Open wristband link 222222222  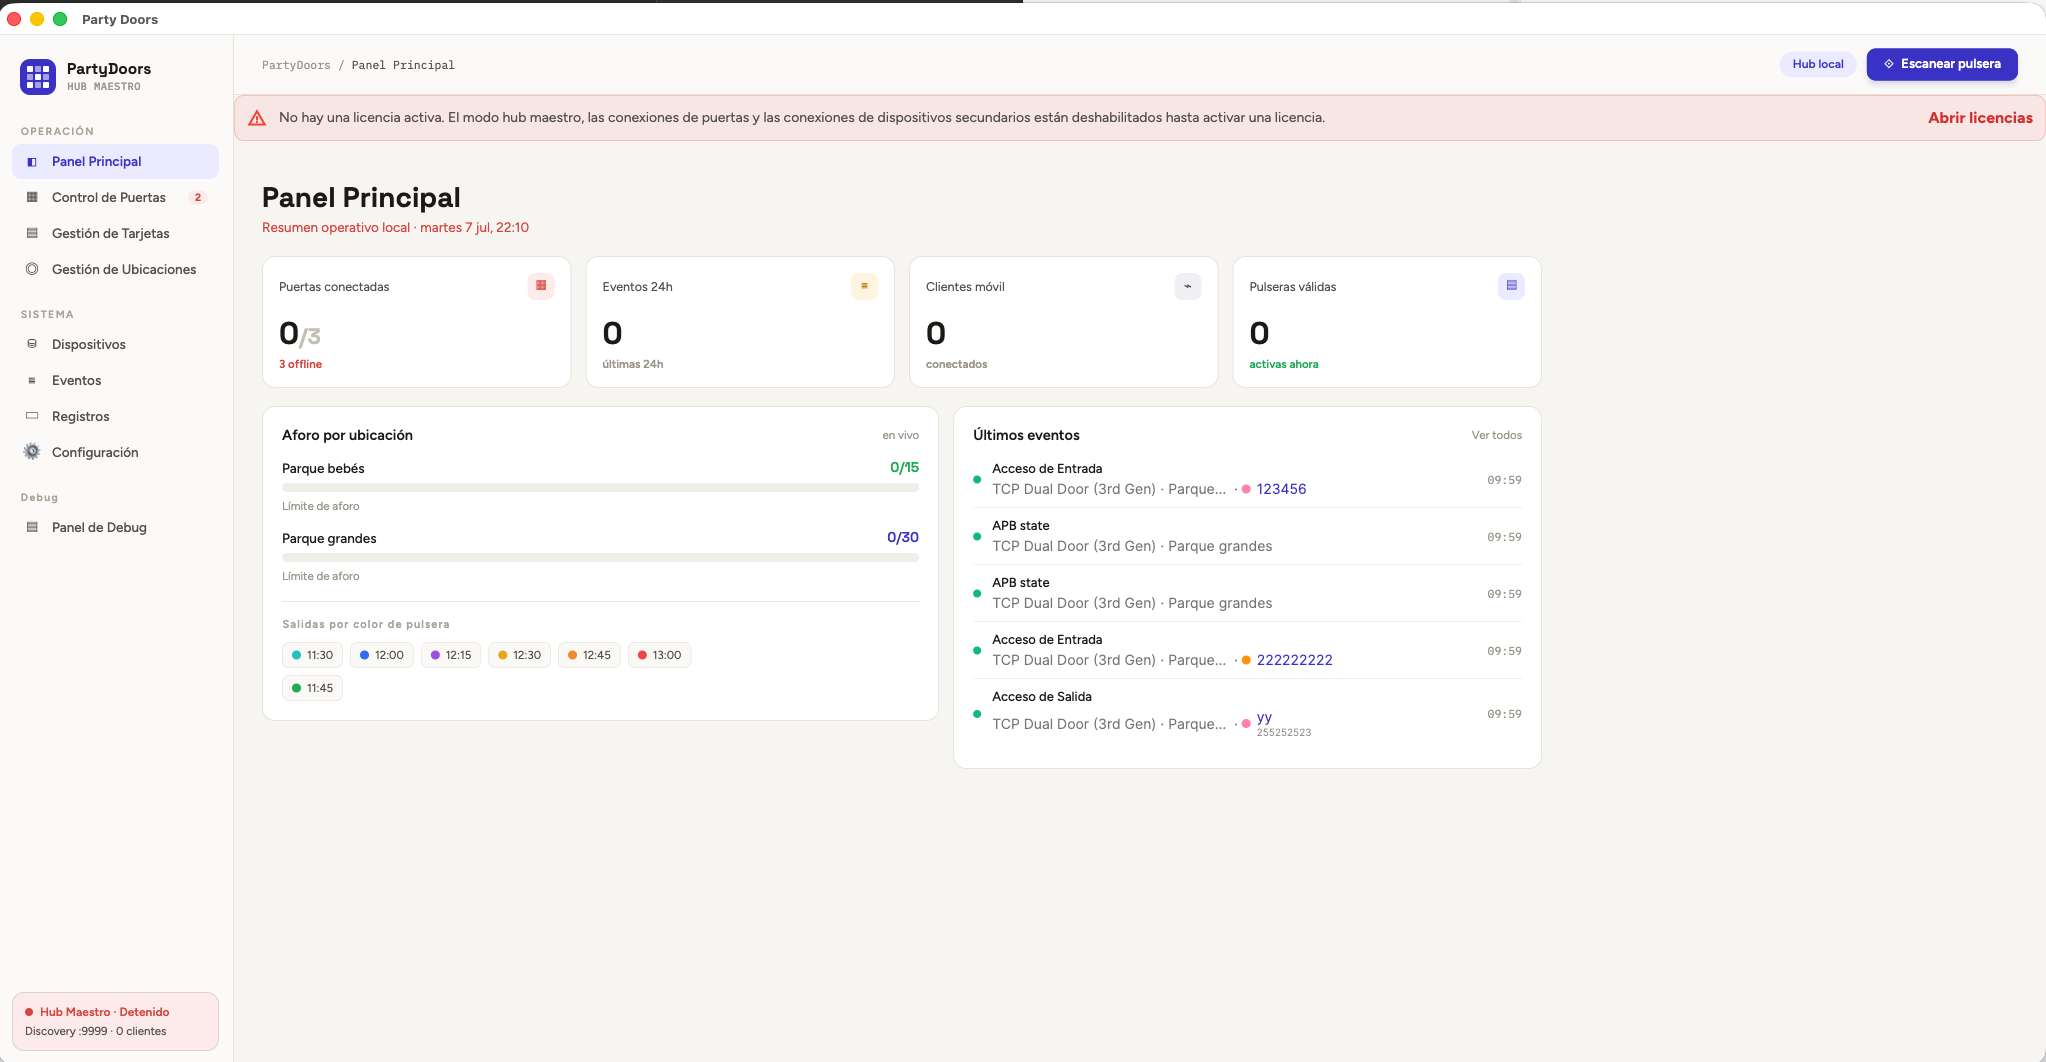point(1294,660)
